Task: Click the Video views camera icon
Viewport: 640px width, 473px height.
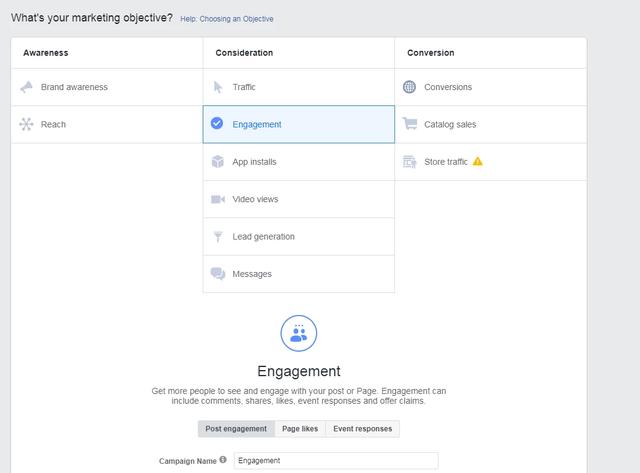Action: [x=217, y=199]
